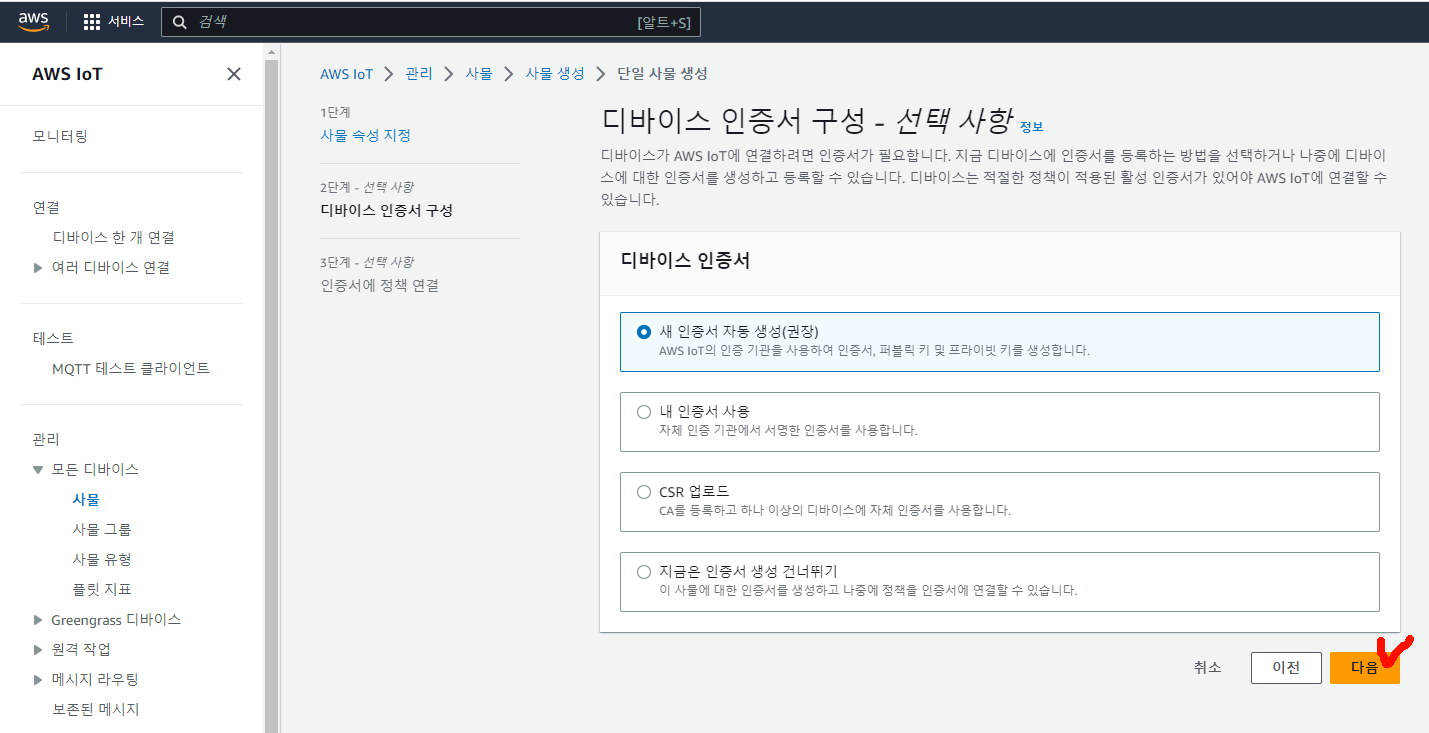Open 사물 그룹 sidebar item
Screen dimensions: 1429x733
102,529
